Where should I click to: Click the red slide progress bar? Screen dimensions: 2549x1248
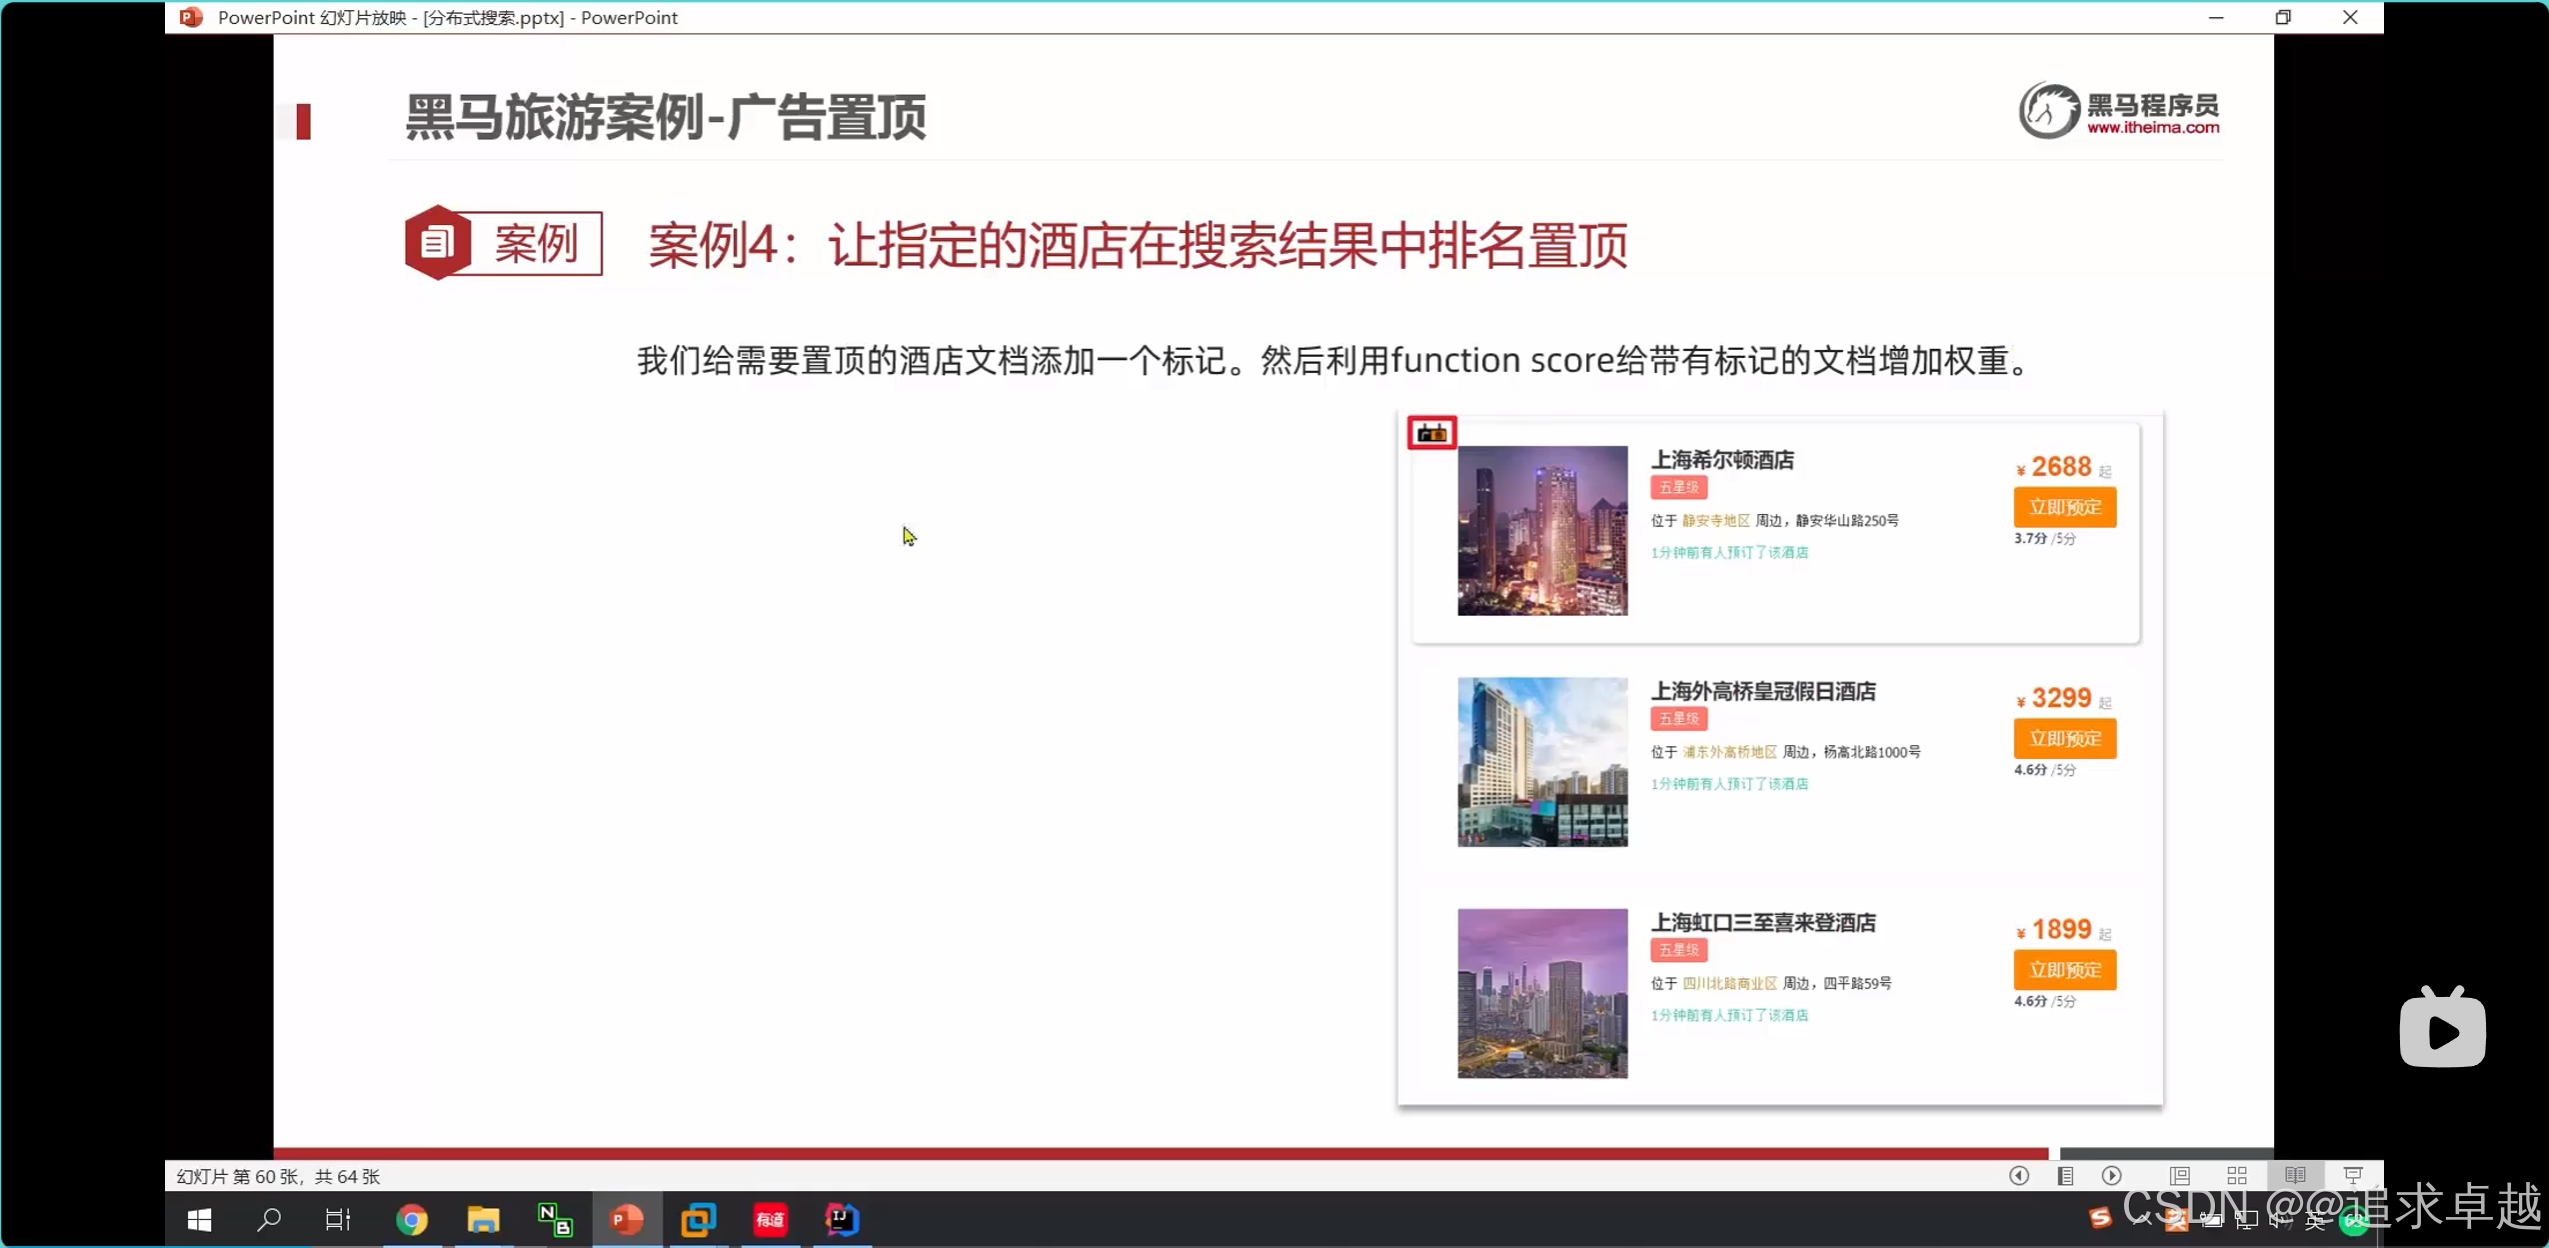1160,1153
